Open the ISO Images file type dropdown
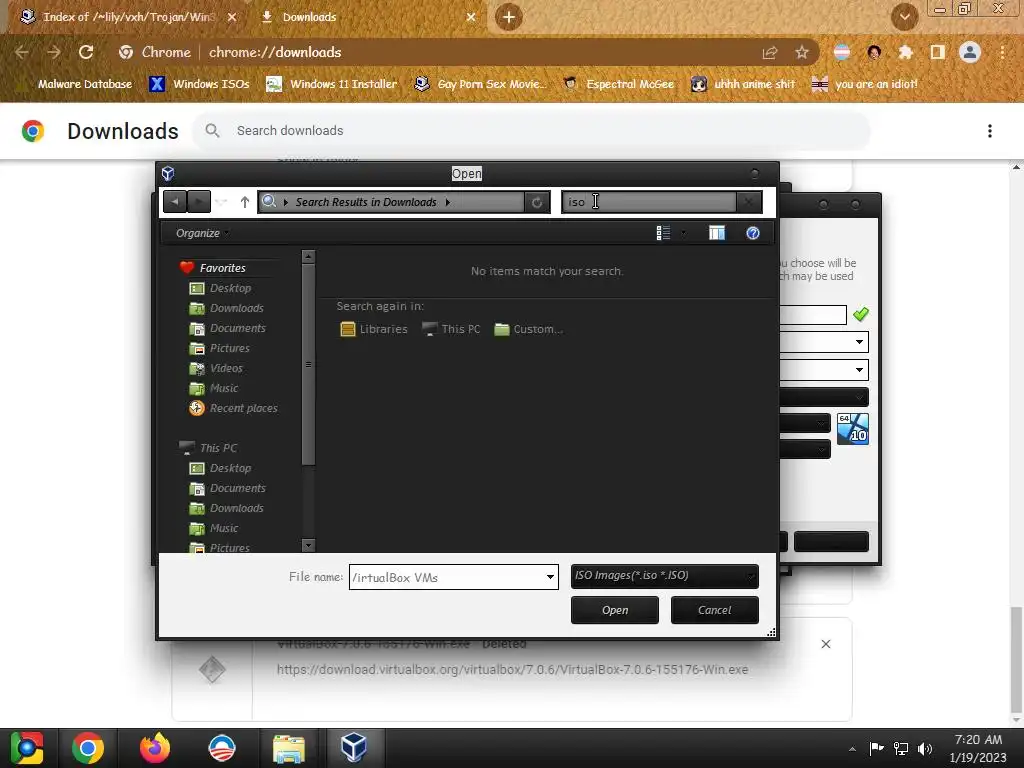The width and height of the screenshot is (1024, 768). click(x=664, y=576)
